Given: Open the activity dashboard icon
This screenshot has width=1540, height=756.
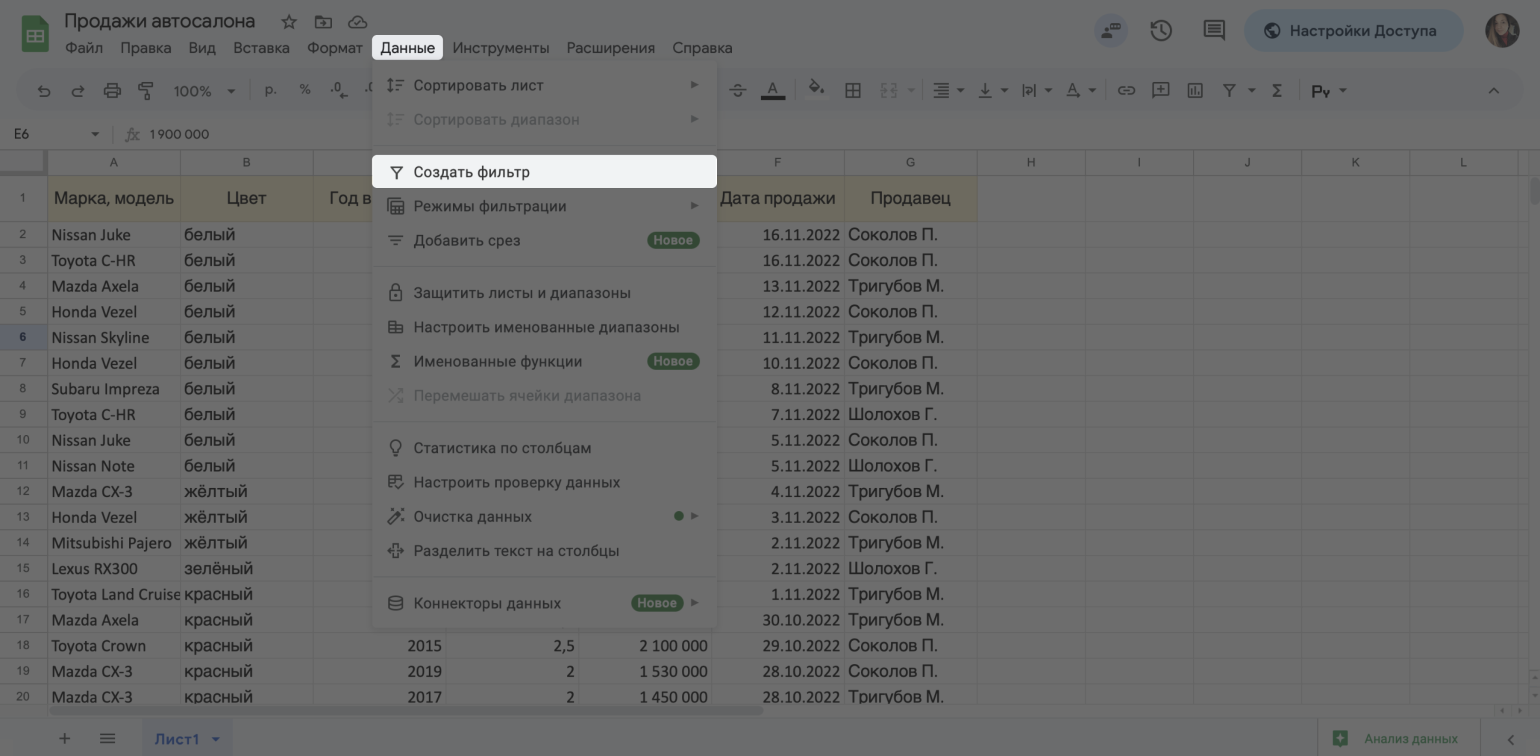Looking at the screenshot, I should pos(1111,30).
